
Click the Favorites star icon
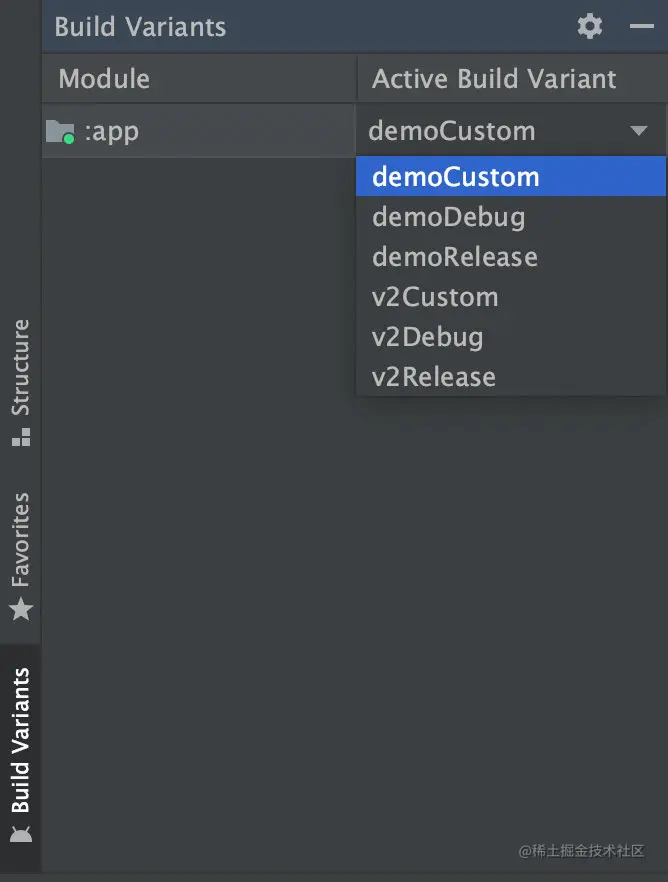[21, 608]
